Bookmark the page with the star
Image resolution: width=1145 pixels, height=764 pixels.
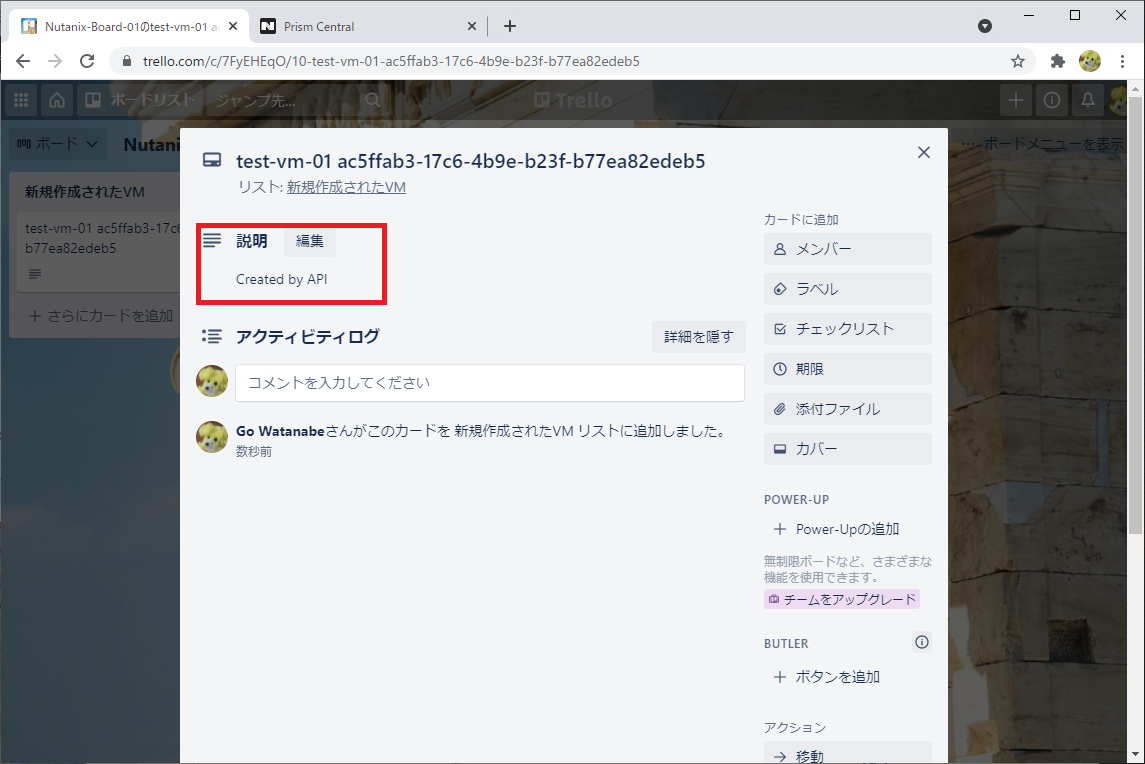[x=1017, y=61]
